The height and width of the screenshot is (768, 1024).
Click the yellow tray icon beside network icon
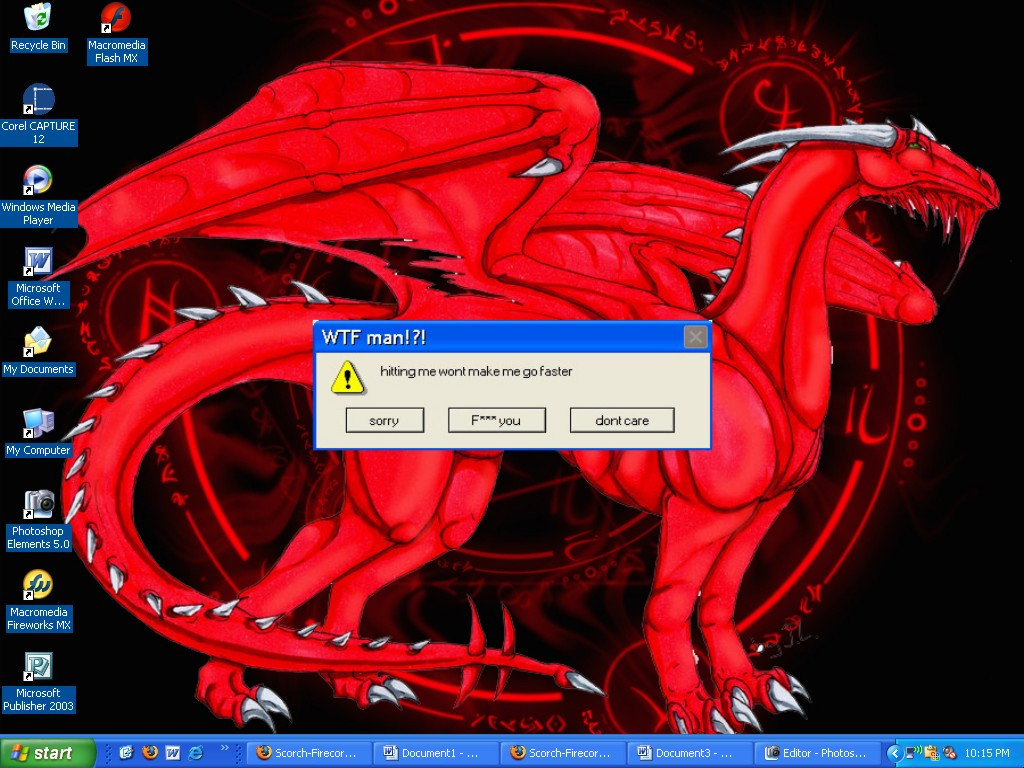point(931,753)
